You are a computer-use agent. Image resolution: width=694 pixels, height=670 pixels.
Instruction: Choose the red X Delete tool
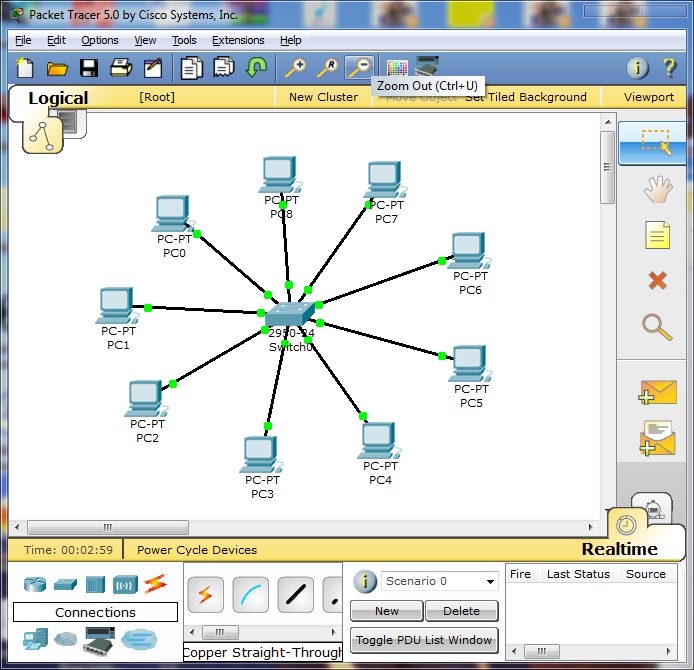point(657,281)
